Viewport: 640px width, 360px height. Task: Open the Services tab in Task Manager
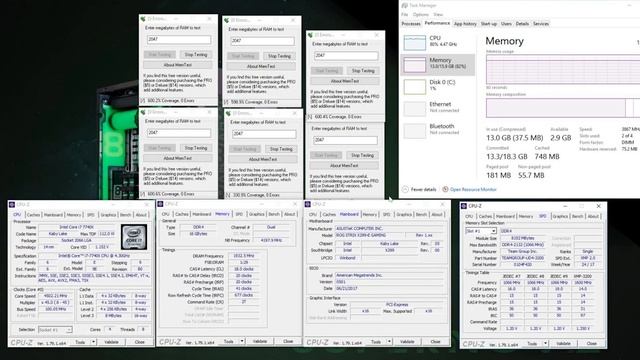(x=541, y=24)
